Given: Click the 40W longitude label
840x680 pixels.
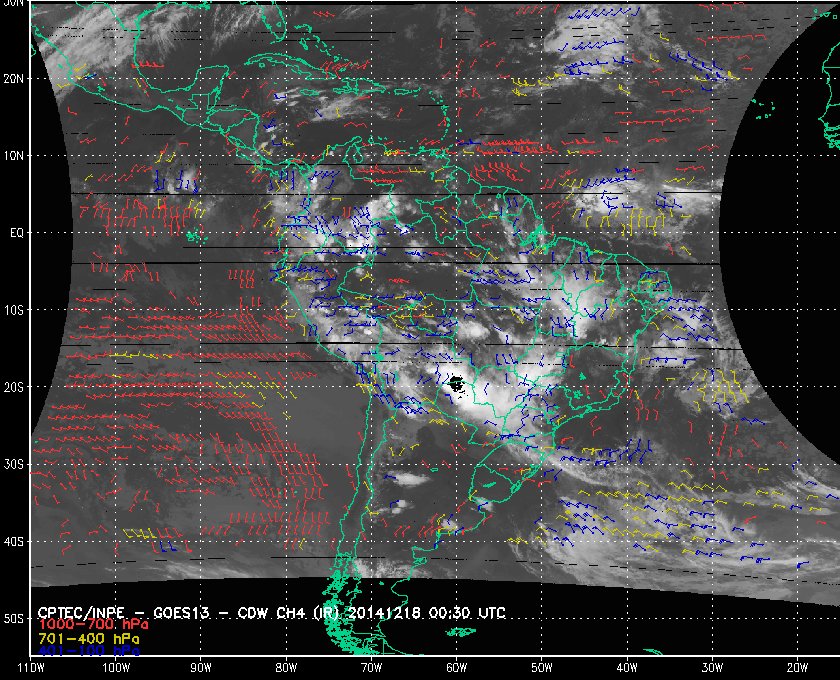Looking at the screenshot, I should pyautogui.click(x=626, y=667).
